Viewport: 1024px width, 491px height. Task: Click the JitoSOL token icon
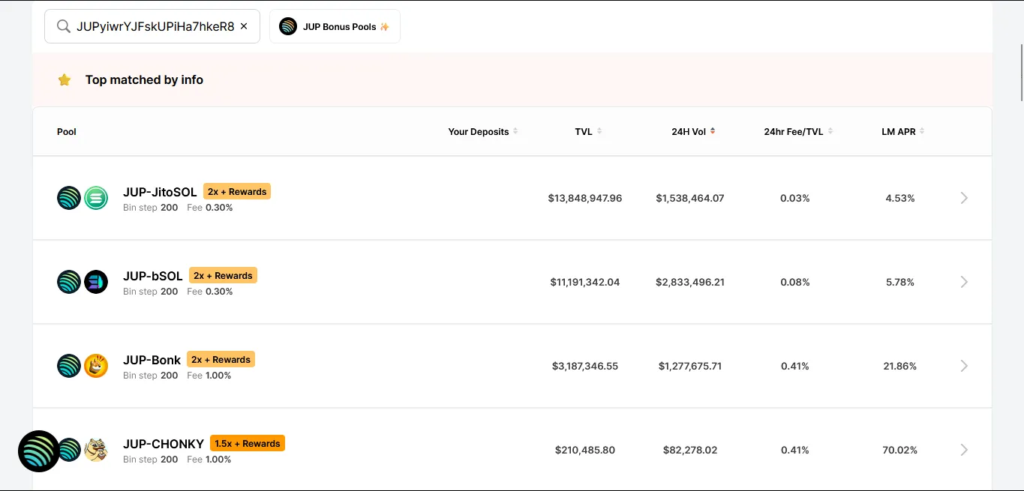coord(96,198)
